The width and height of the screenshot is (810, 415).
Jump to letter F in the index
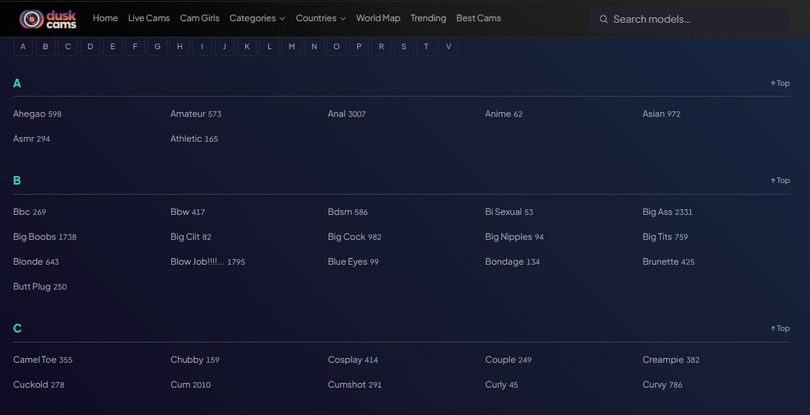pyautogui.click(x=135, y=47)
